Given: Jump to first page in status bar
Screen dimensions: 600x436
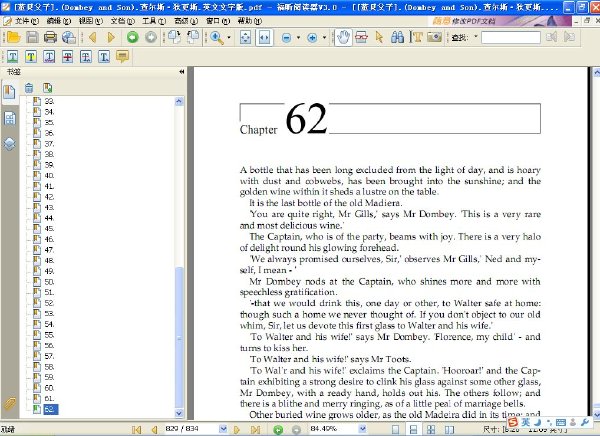Looking at the screenshot, I should tap(136, 429).
